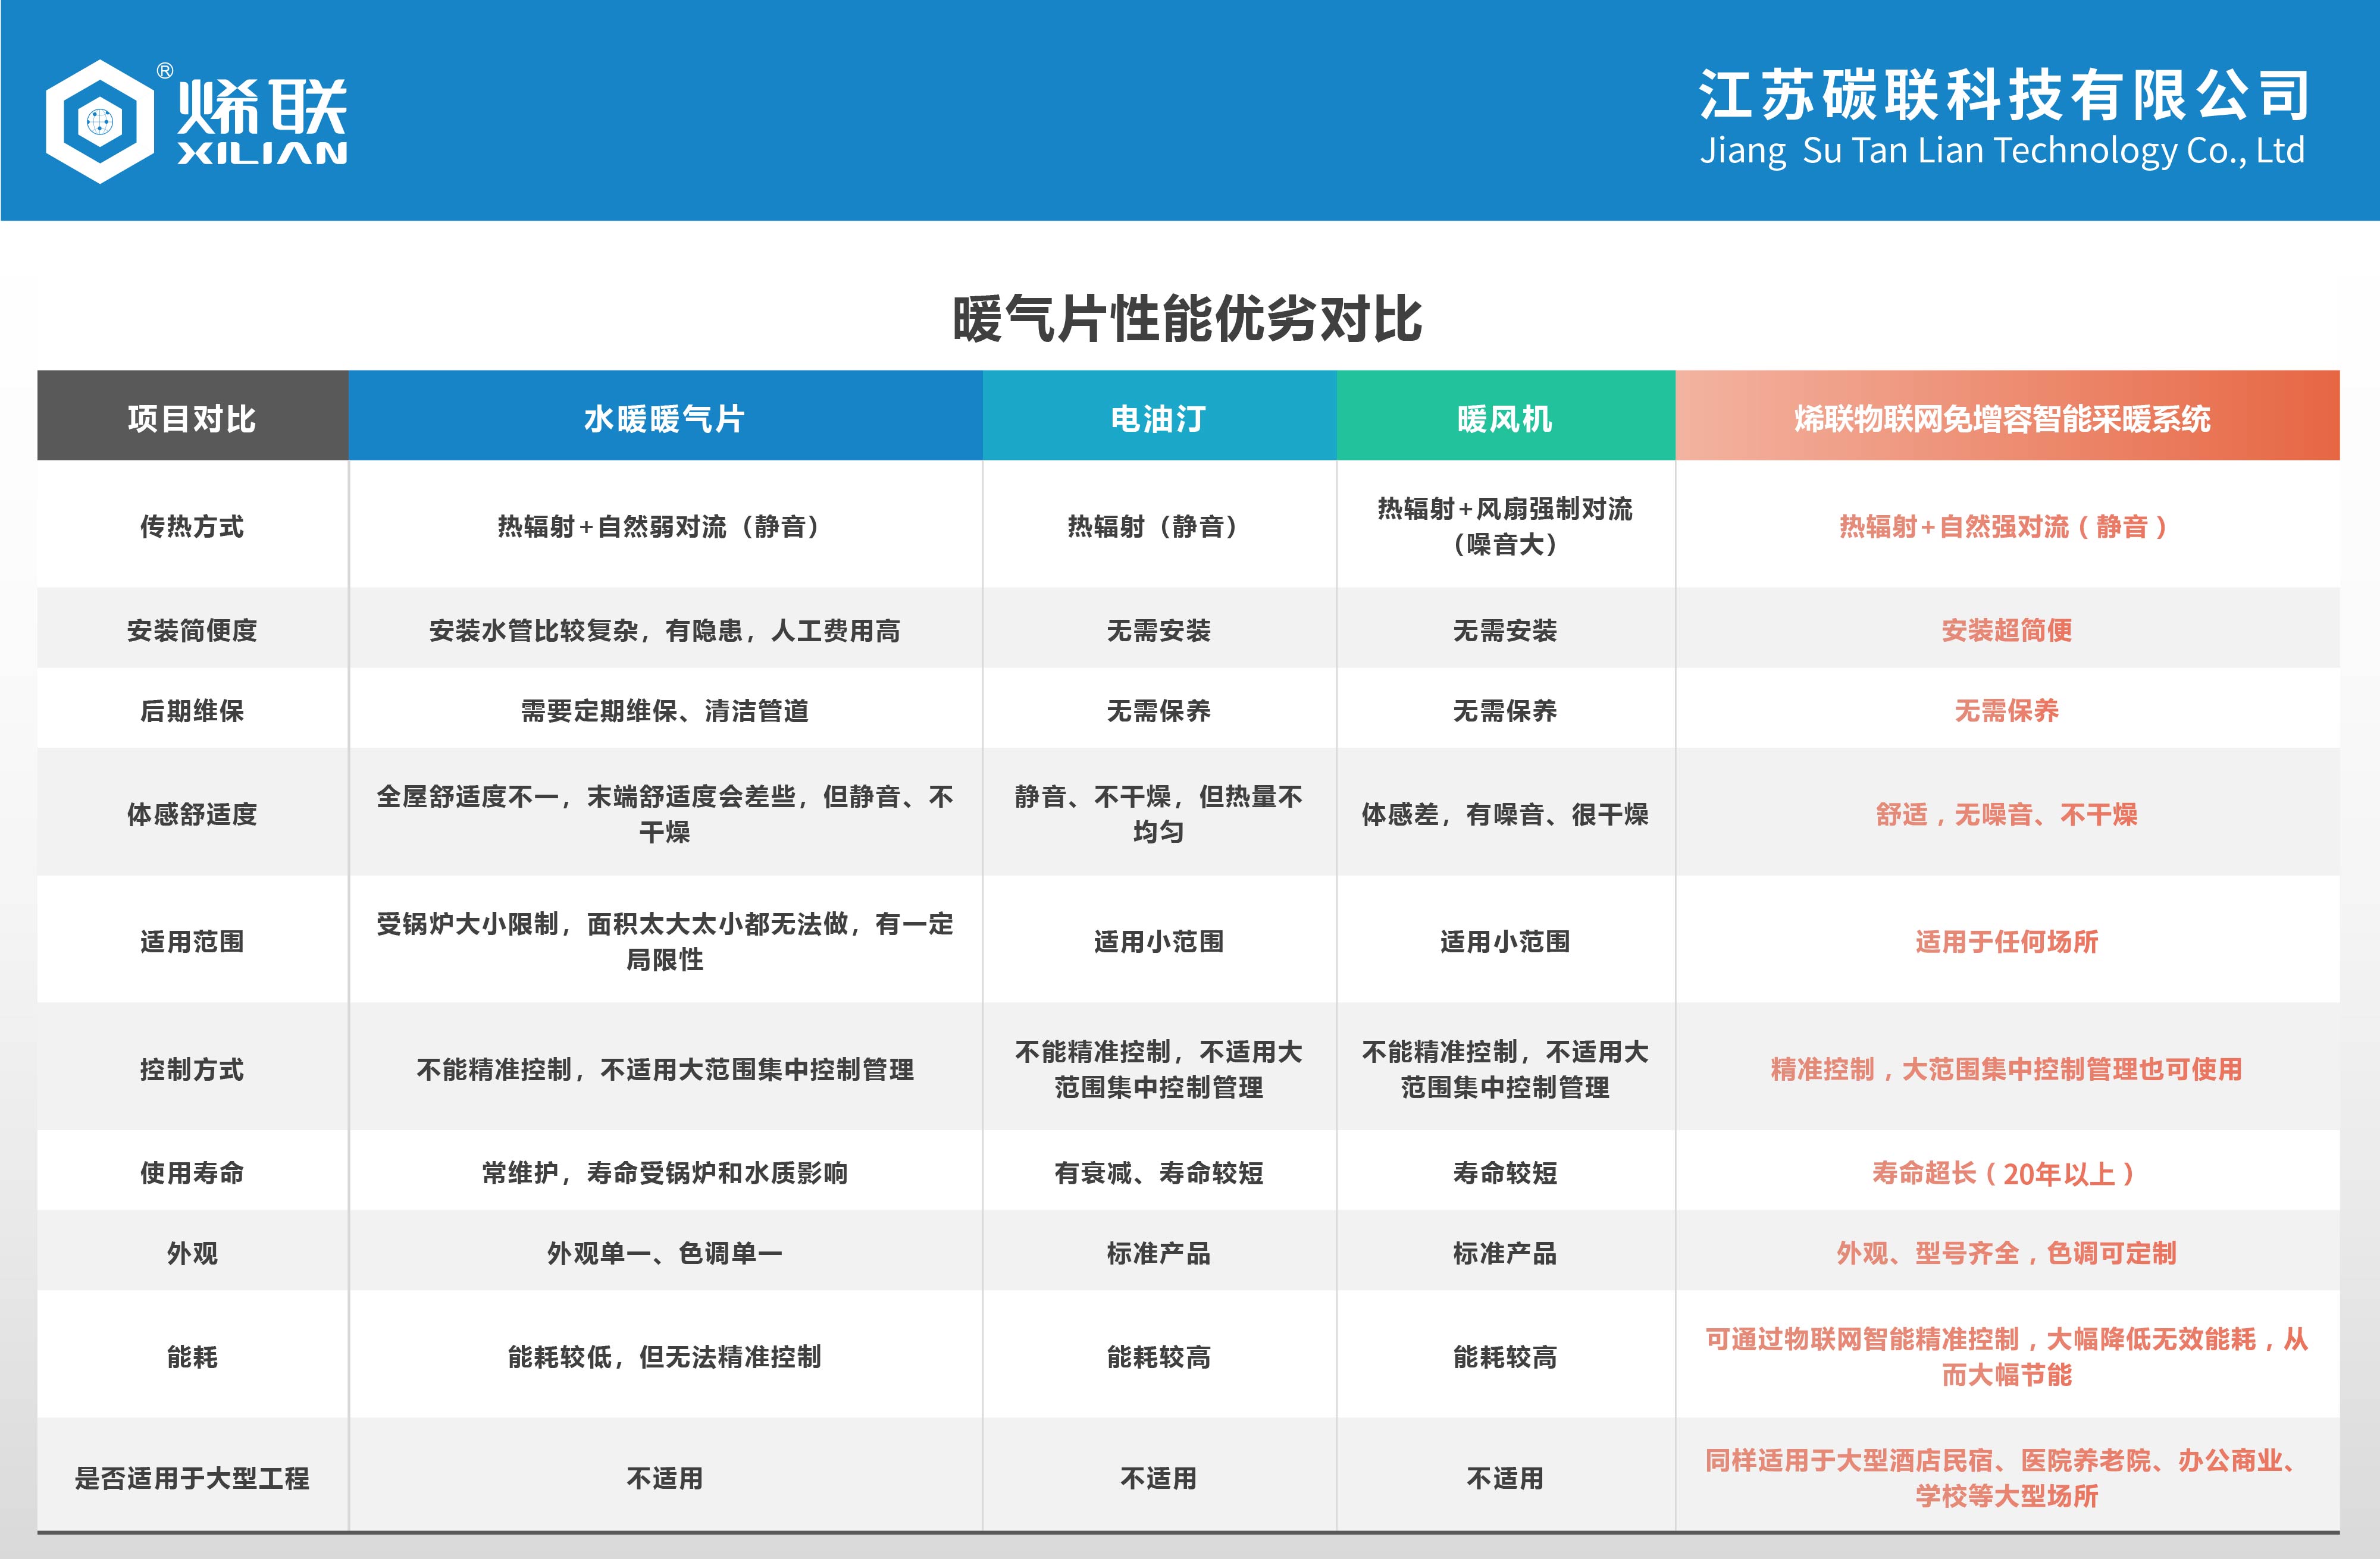Click 无需安装 in the 电油汀 column

tap(1159, 630)
